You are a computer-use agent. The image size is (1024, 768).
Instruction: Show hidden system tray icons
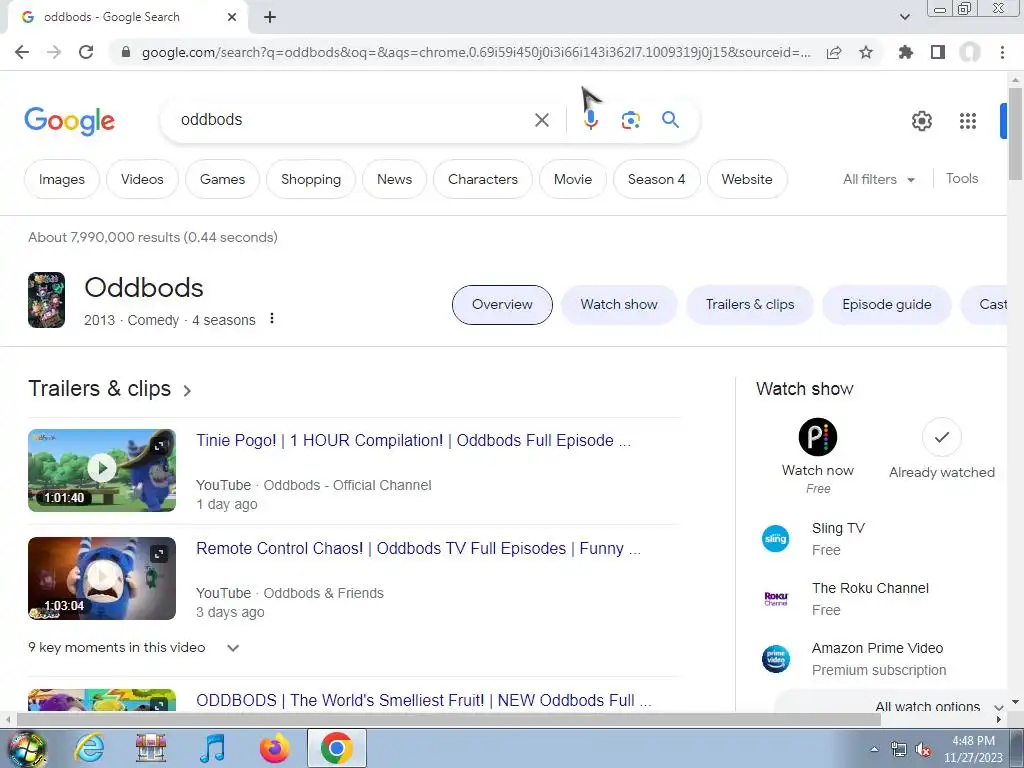click(x=874, y=749)
